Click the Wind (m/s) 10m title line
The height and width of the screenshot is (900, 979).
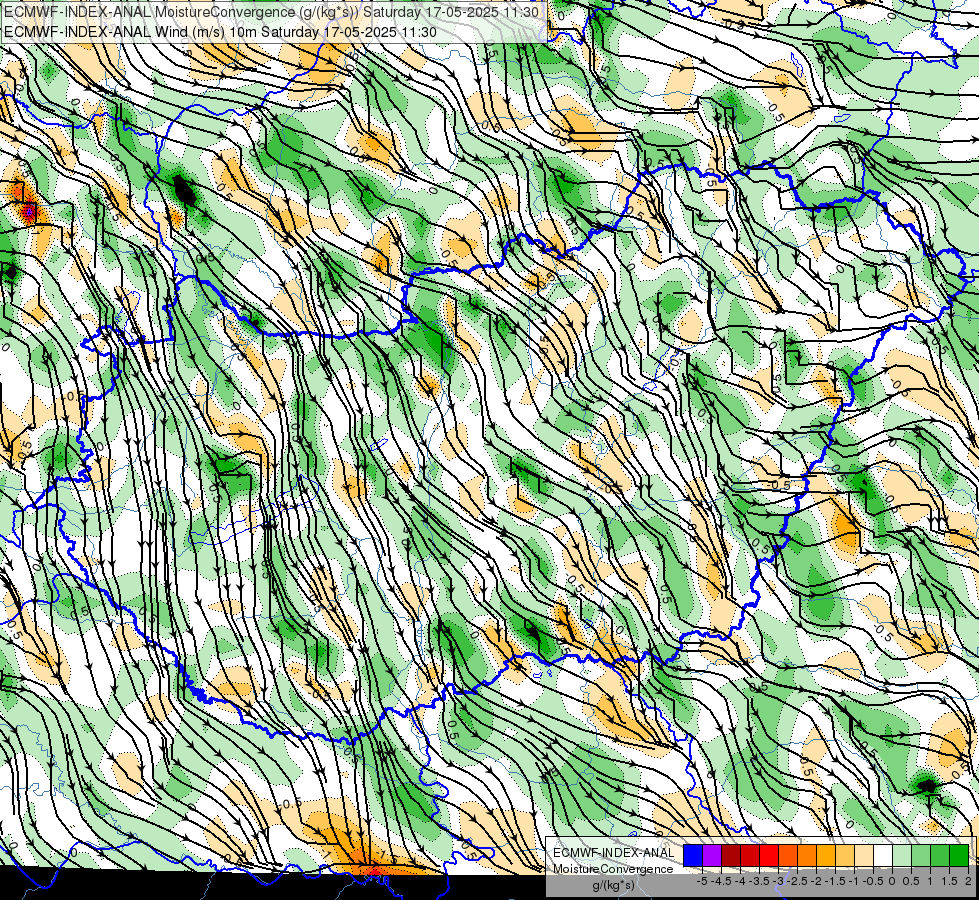click(x=220, y=32)
